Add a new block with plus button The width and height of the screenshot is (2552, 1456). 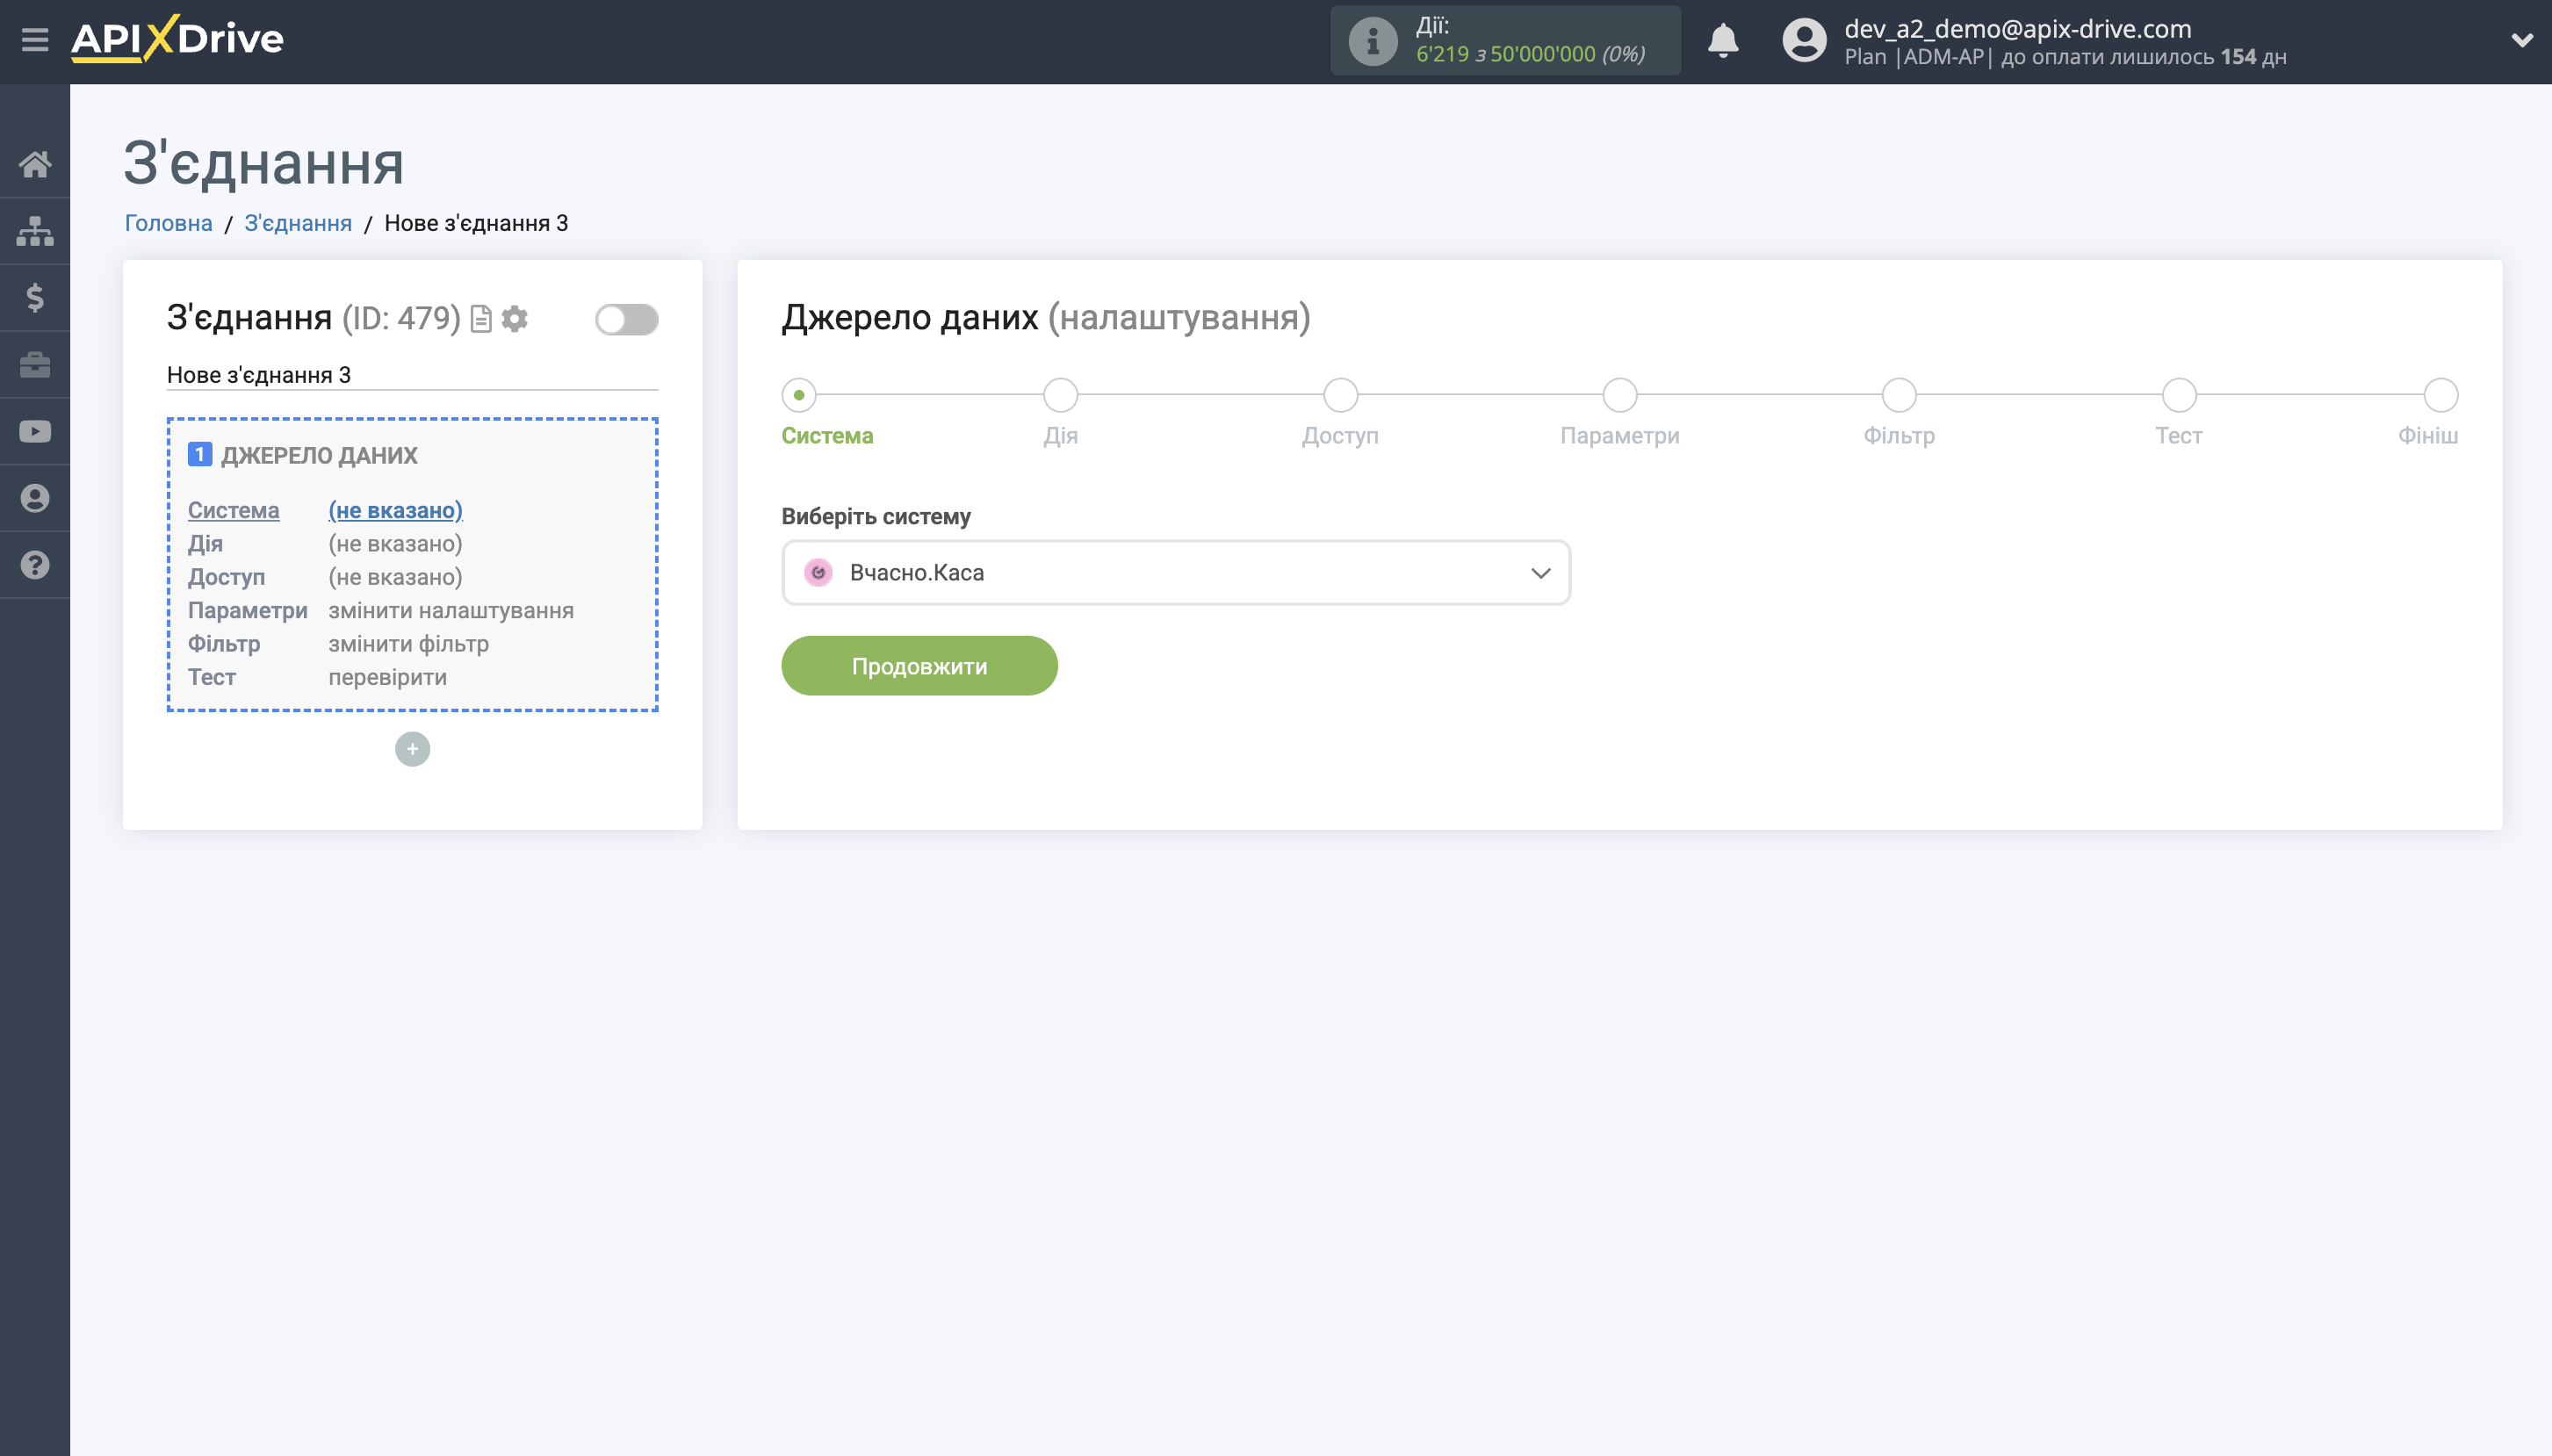pyautogui.click(x=412, y=749)
